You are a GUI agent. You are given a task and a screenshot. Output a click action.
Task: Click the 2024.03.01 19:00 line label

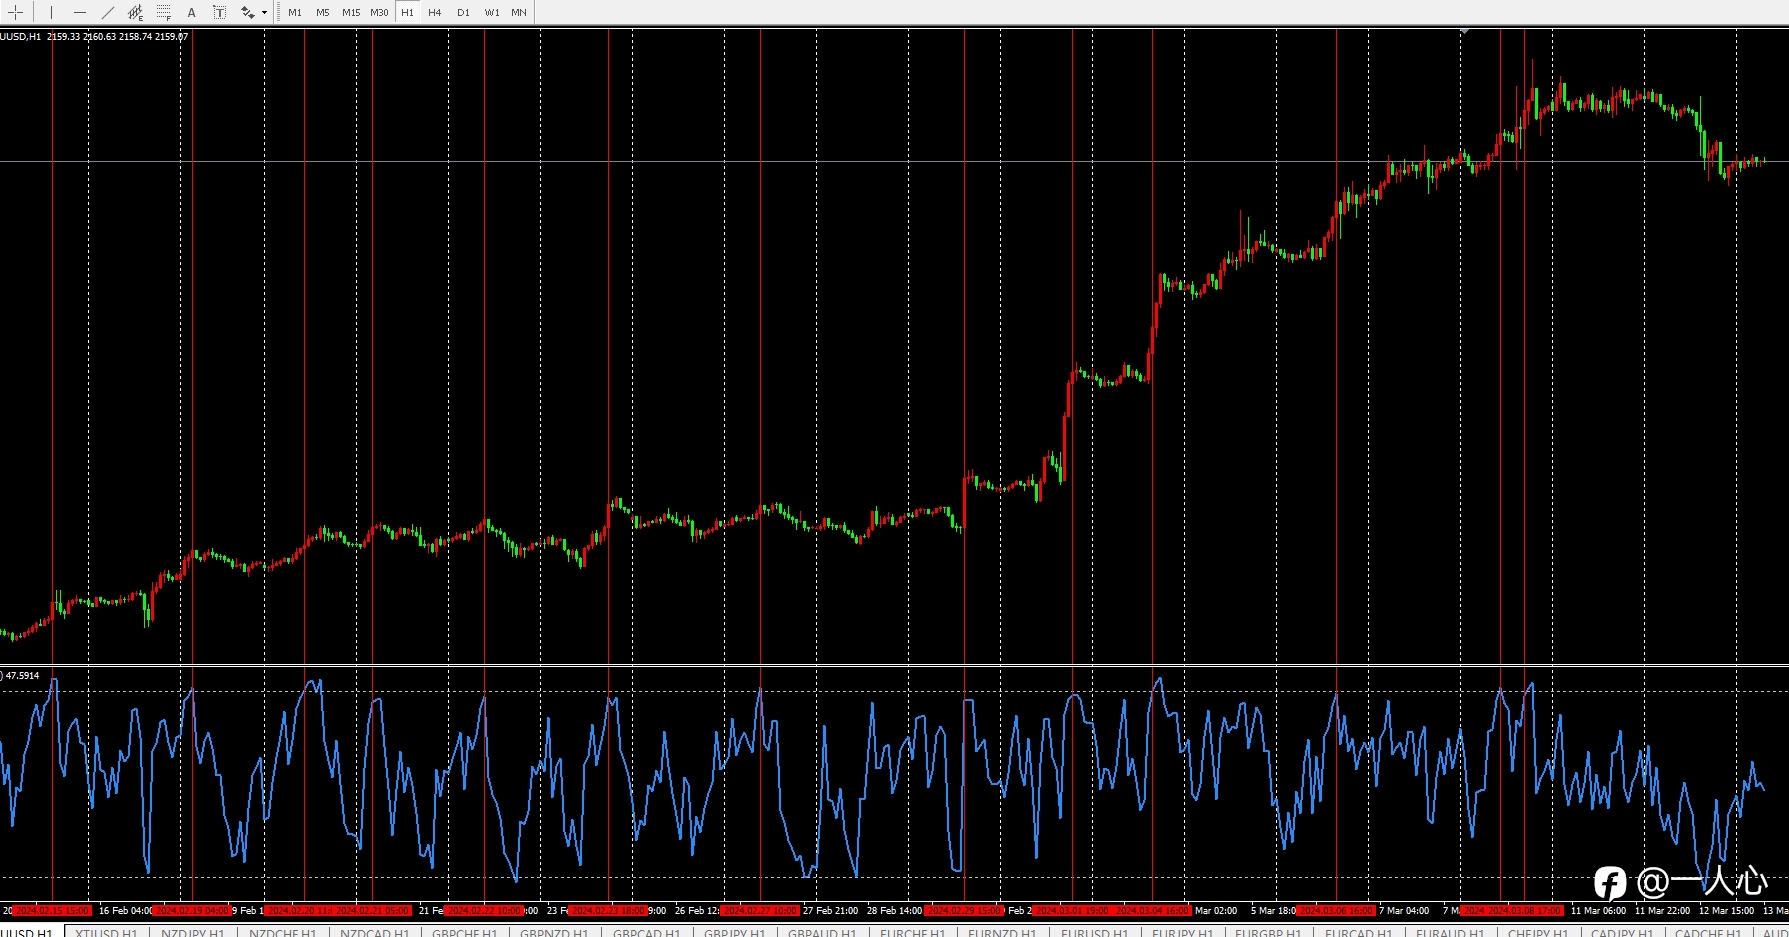1072,910
